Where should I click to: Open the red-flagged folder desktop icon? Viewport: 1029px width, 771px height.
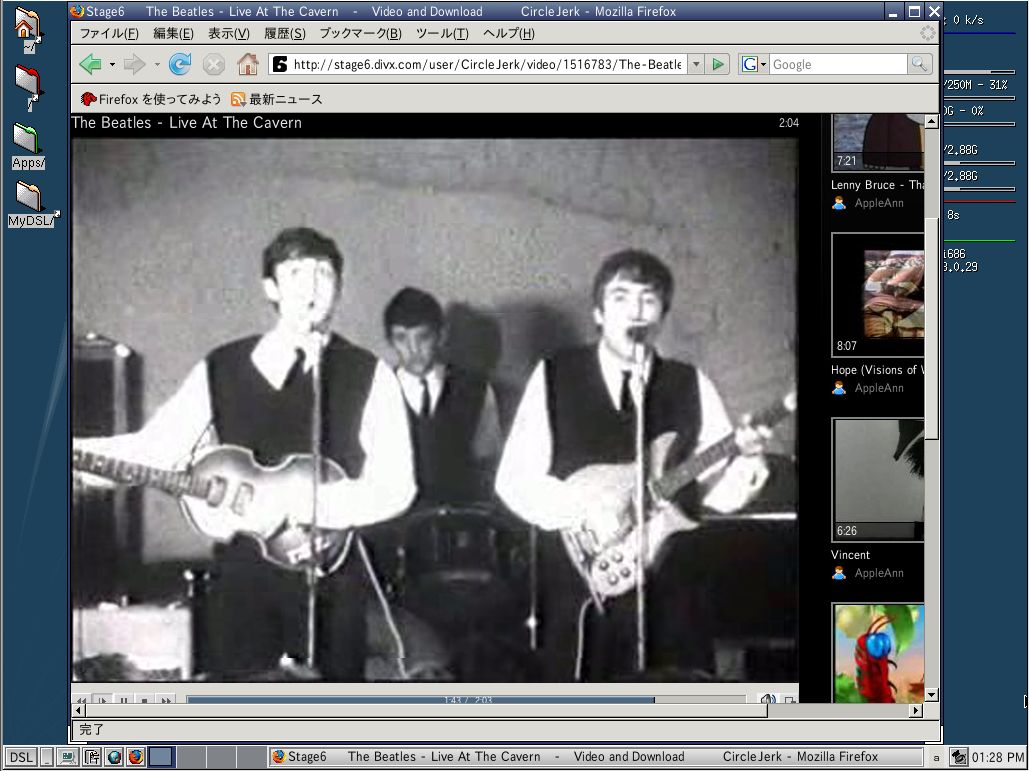[29, 86]
